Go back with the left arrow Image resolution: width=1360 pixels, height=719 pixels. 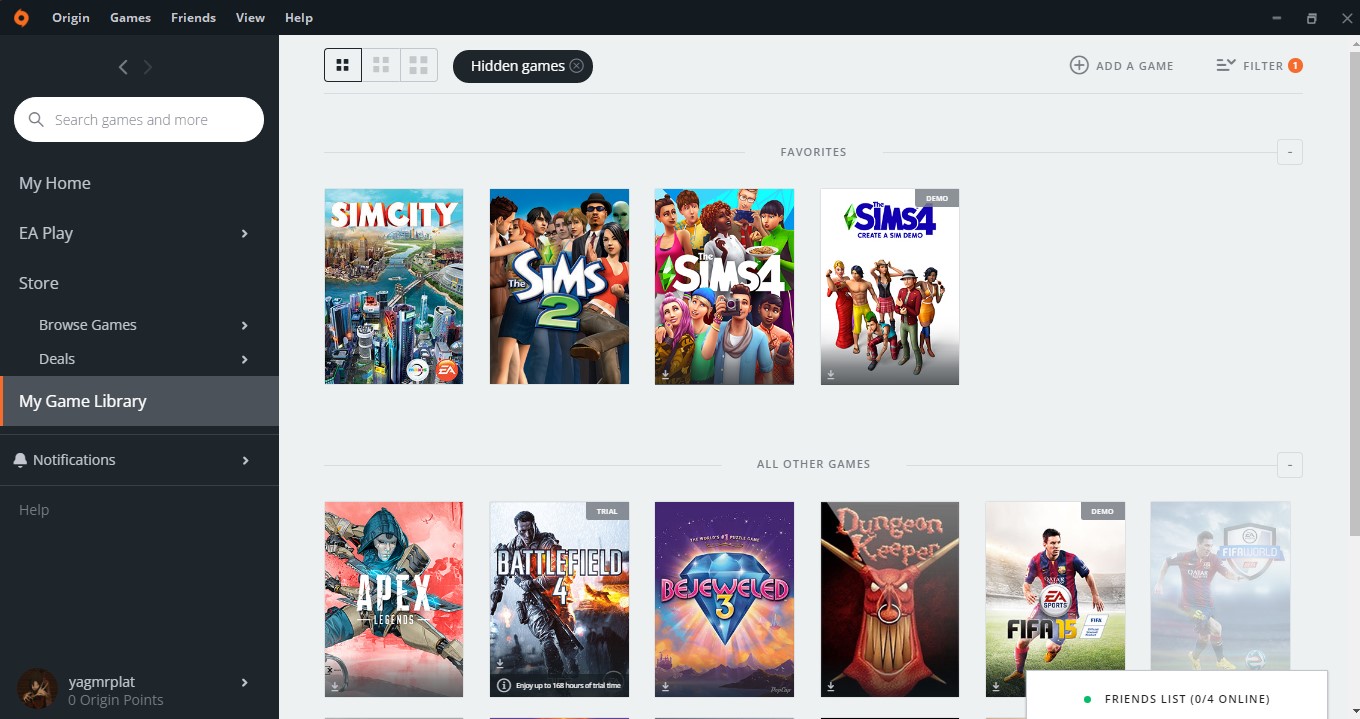123,67
